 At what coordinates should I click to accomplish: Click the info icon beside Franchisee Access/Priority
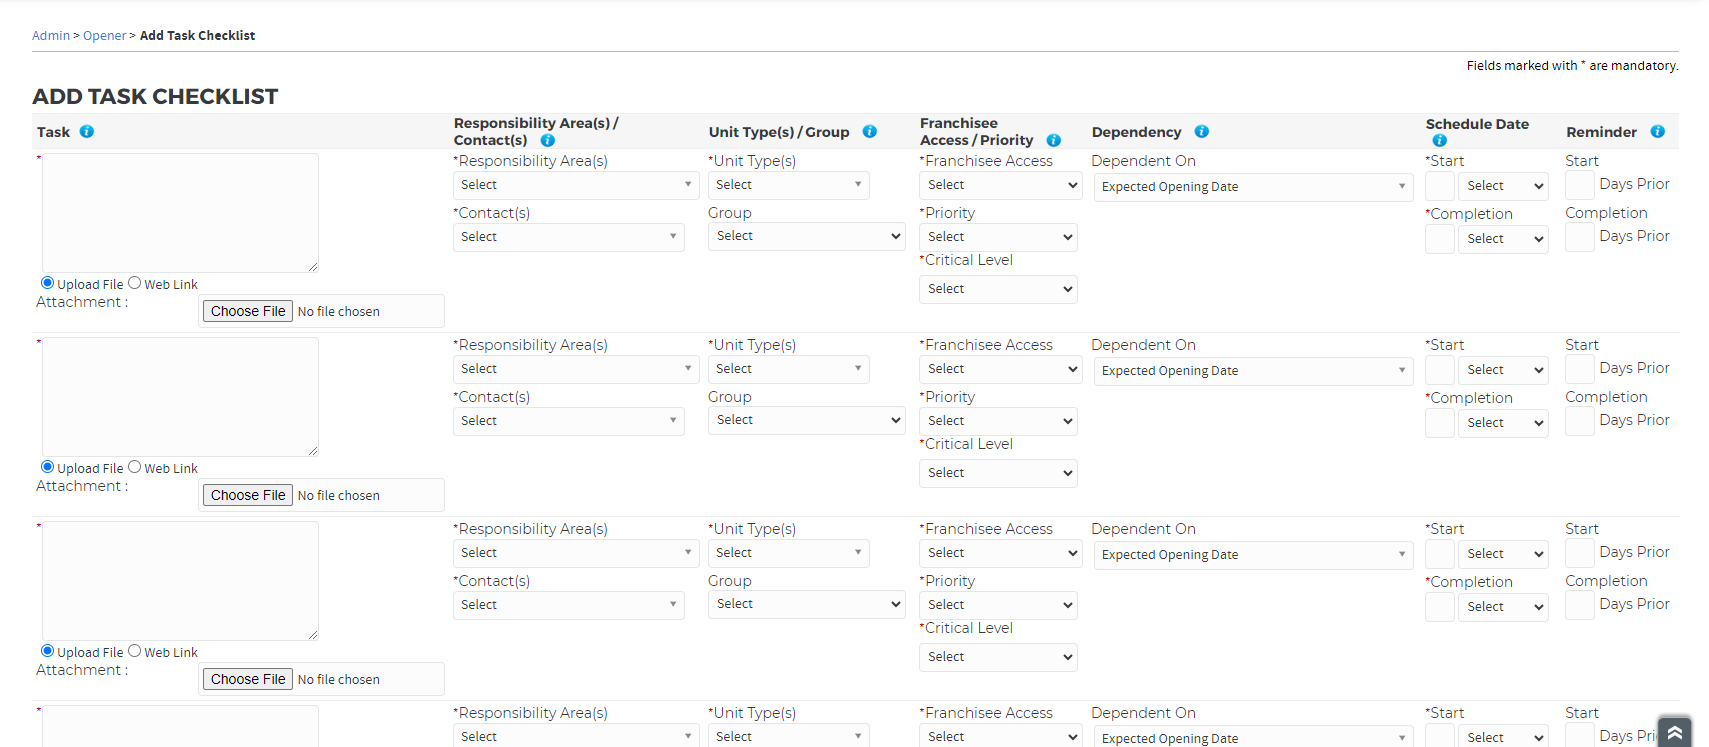[x=1054, y=141]
